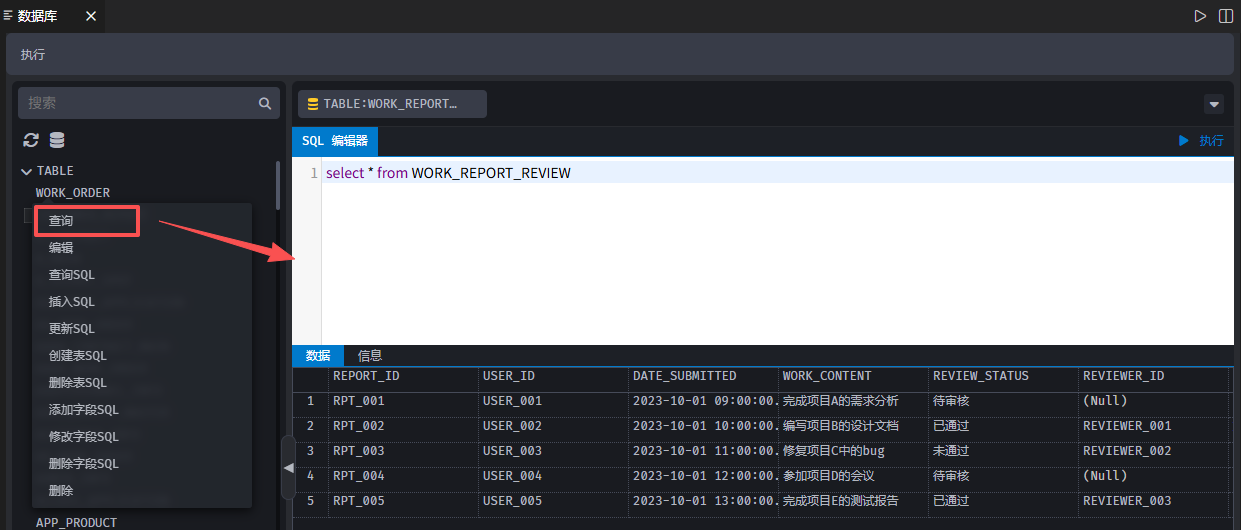Viewport: 1241px width, 530px height.
Task: Click the run triangle icon at top right
Action: pyautogui.click(x=1200, y=16)
